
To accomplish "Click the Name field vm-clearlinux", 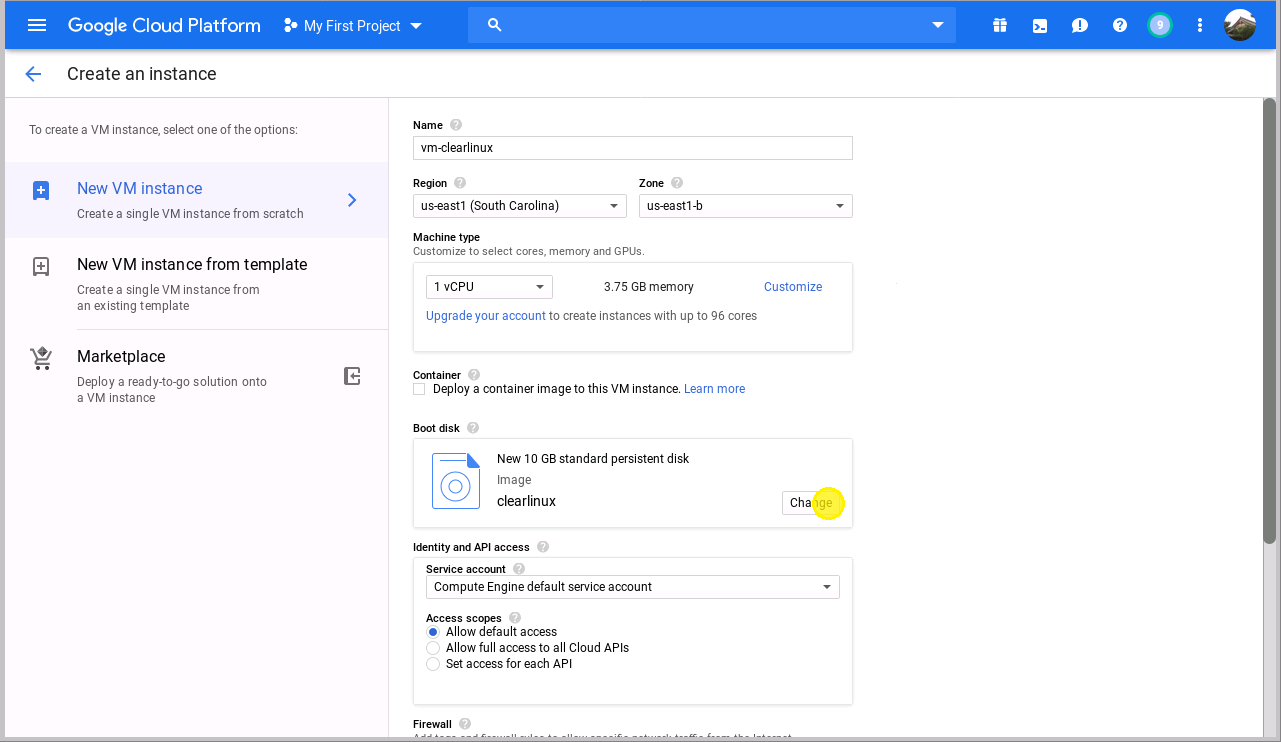I will click(x=633, y=148).
